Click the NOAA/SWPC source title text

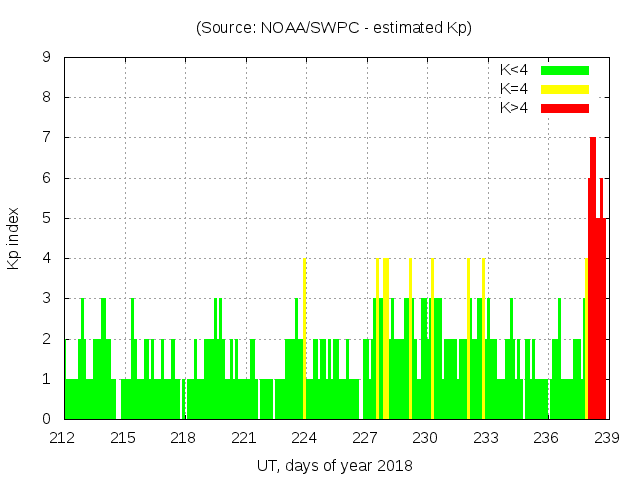click(333, 28)
